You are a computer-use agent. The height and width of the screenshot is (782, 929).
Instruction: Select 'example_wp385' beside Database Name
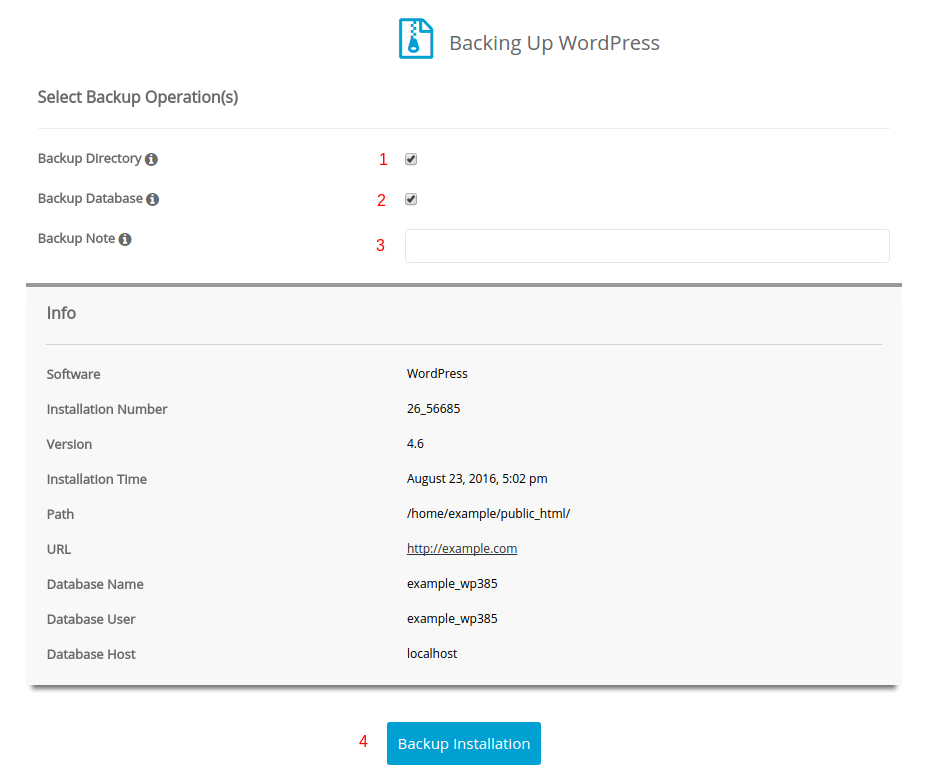pos(452,584)
